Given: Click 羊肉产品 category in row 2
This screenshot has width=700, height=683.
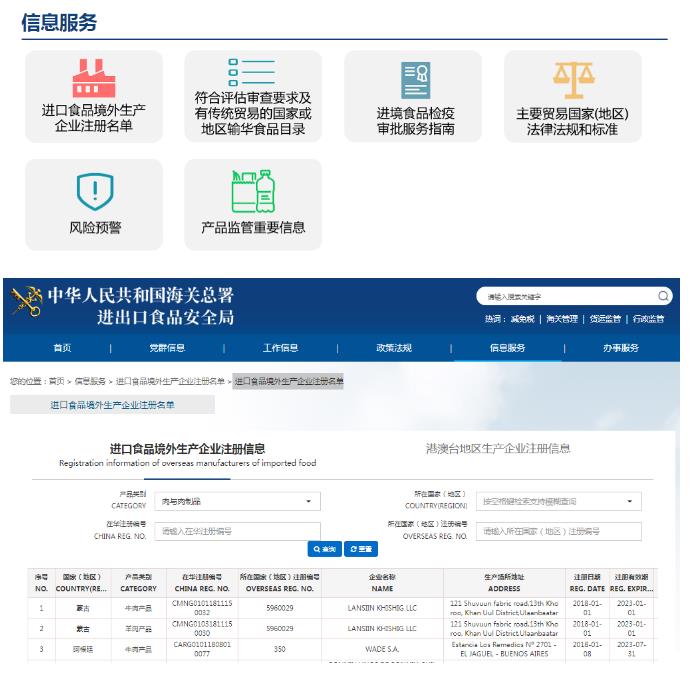Looking at the screenshot, I should point(138,629).
